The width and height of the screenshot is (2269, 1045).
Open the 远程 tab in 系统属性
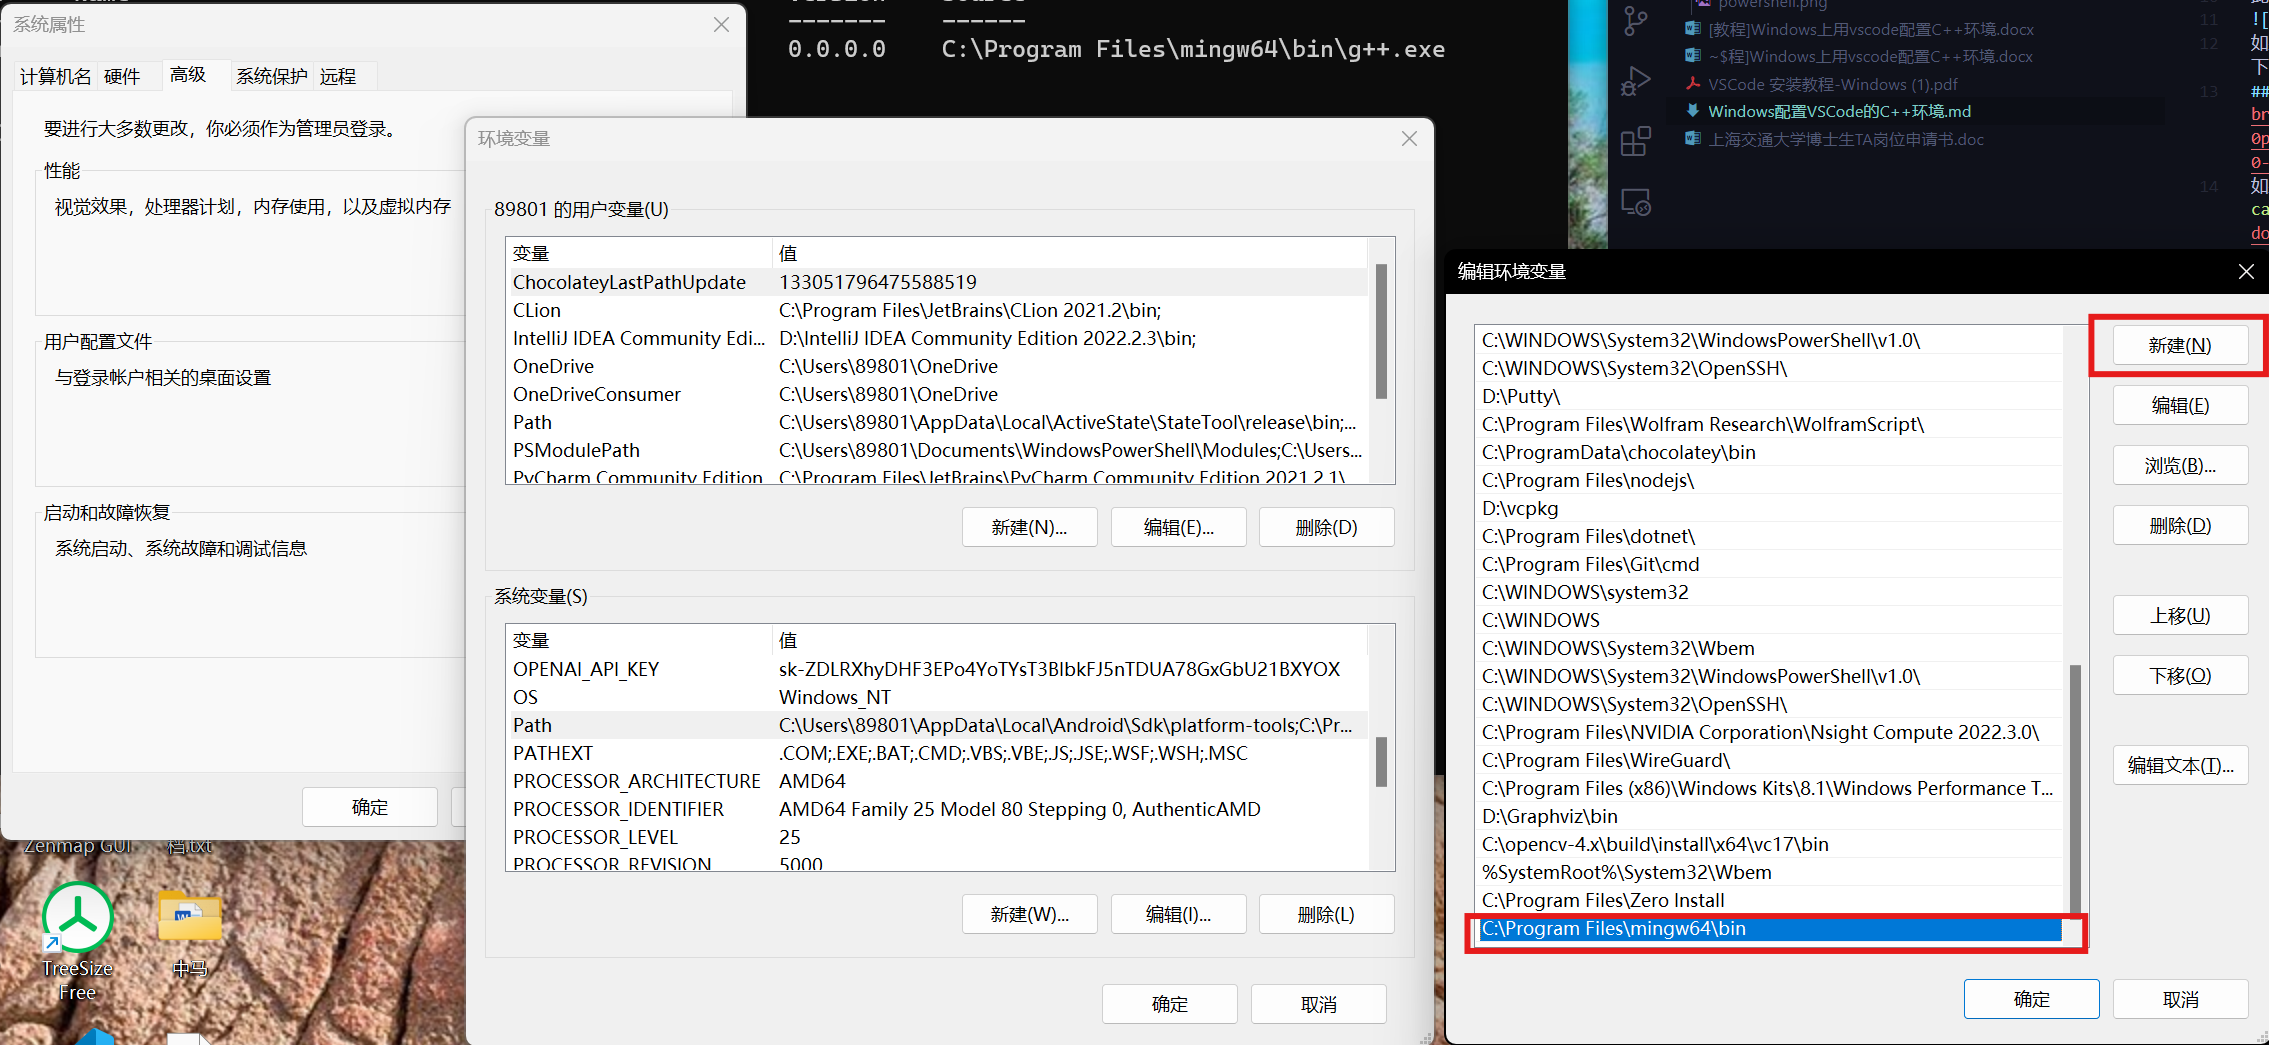338,76
